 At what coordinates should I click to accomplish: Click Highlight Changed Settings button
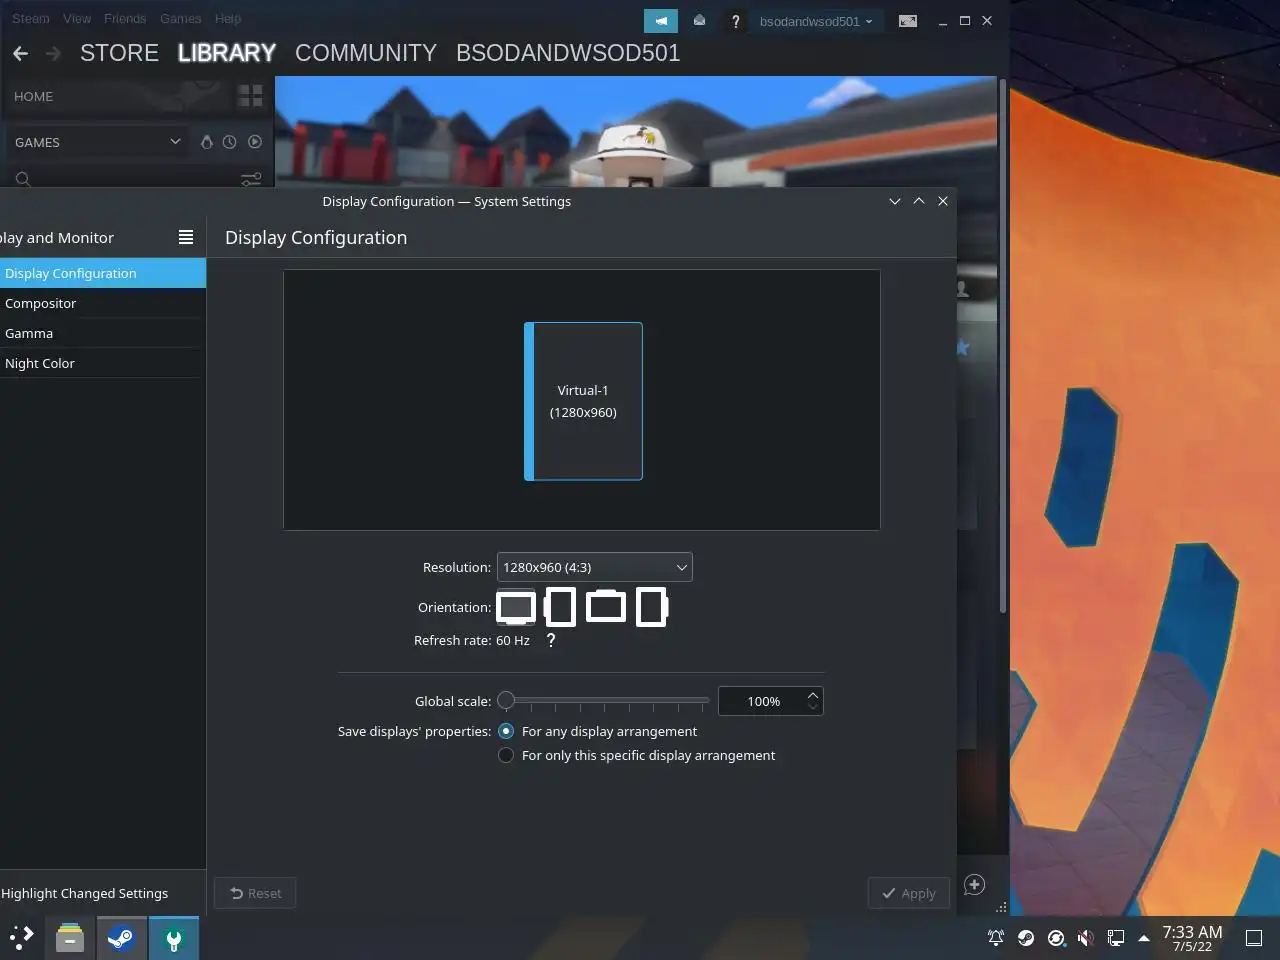pyautogui.click(x=87, y=893)
